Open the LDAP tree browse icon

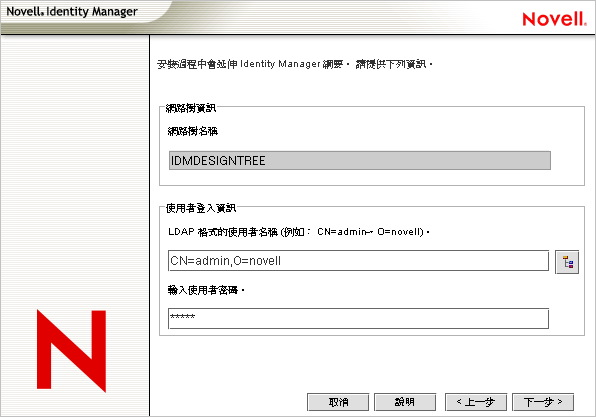pos(567,262)
